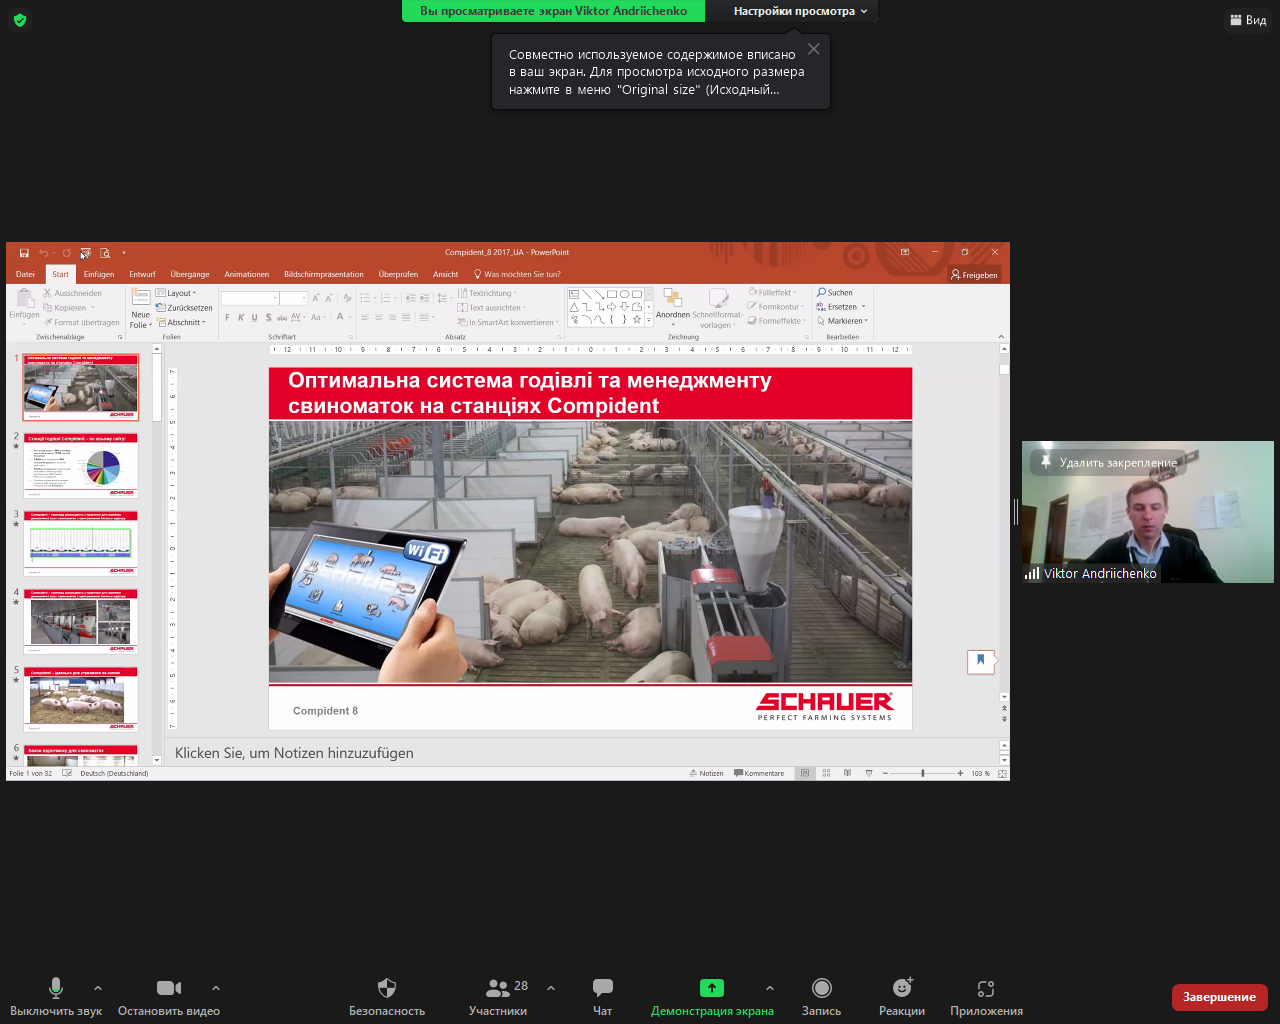Stop the video camera (Остановить видео)
The width and height of the screenshot is (1280, 1024).
click(x=168, y=988)
